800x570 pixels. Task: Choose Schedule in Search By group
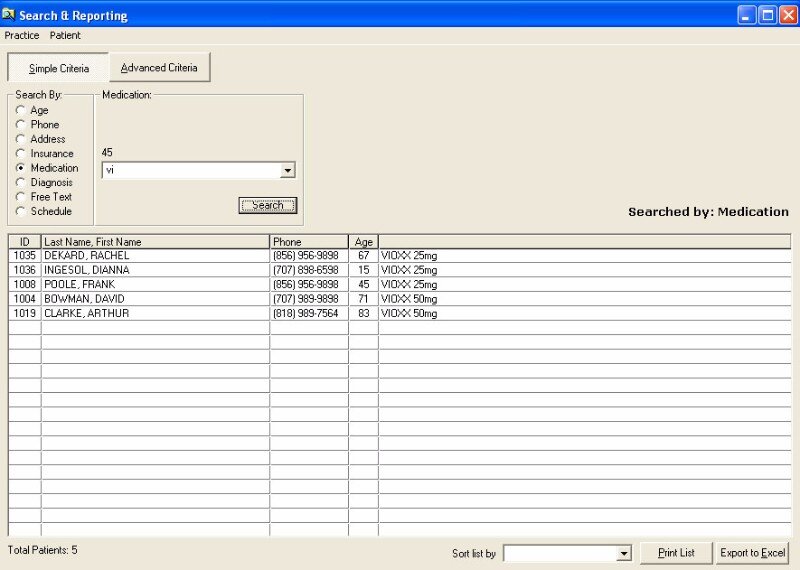(x=20, y=212)
